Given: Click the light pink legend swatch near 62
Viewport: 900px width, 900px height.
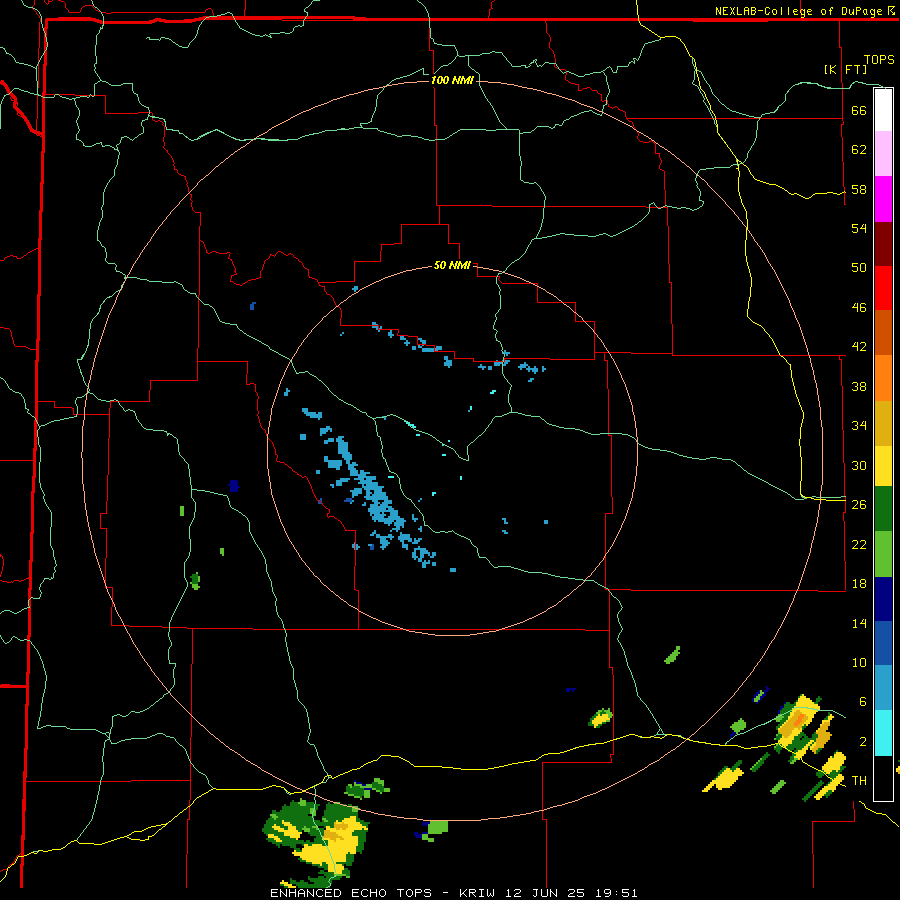Looking at the screenshot, I should click(x=883, y=154).
